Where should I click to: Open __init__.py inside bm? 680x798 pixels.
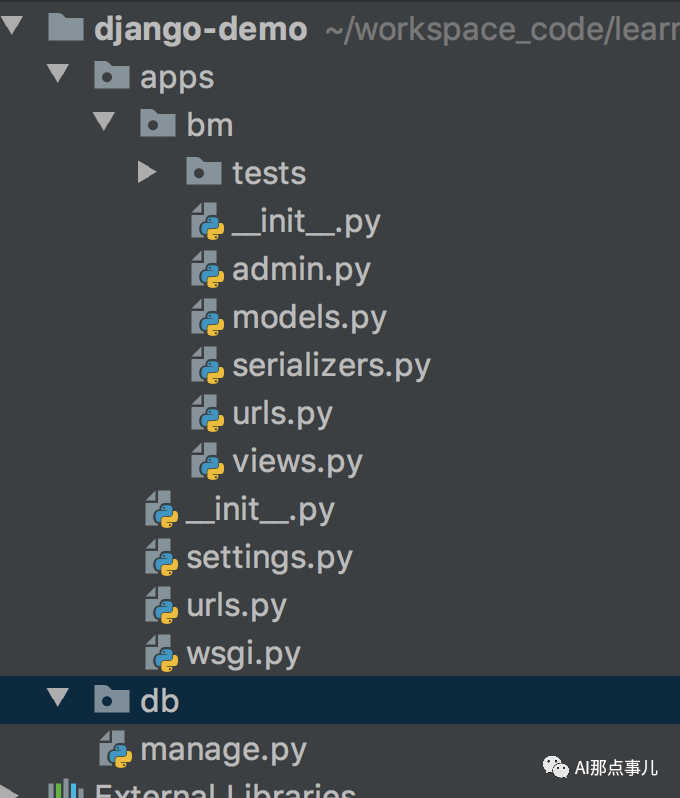click(x=306, y=222)
